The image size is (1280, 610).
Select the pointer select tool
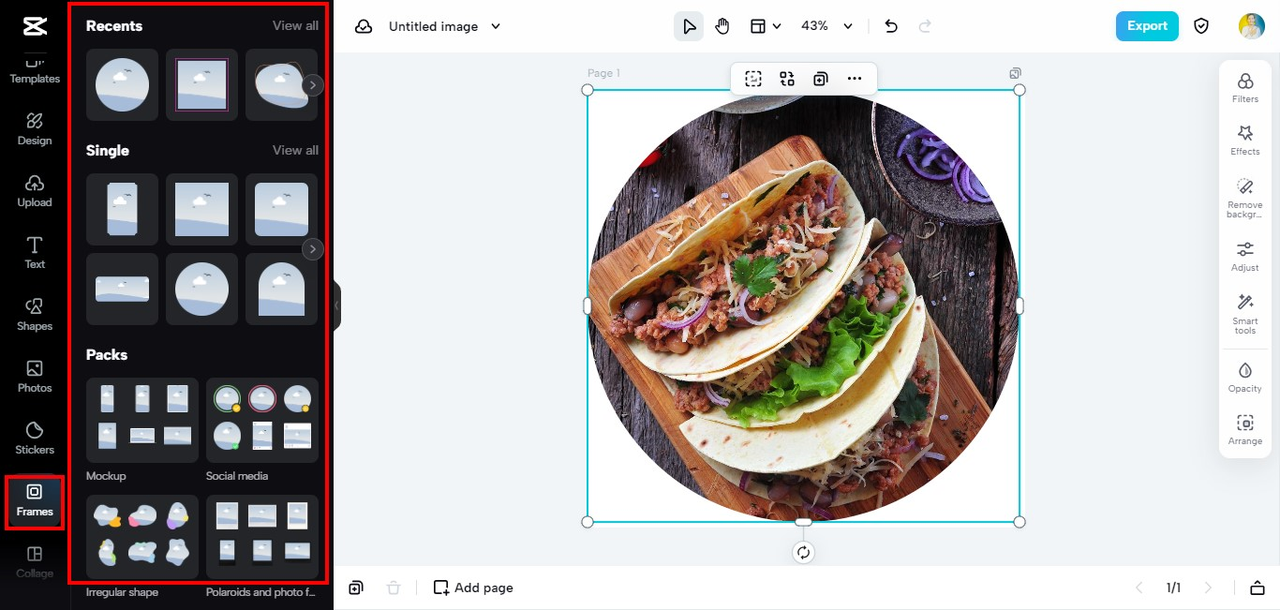coord(689,26)
